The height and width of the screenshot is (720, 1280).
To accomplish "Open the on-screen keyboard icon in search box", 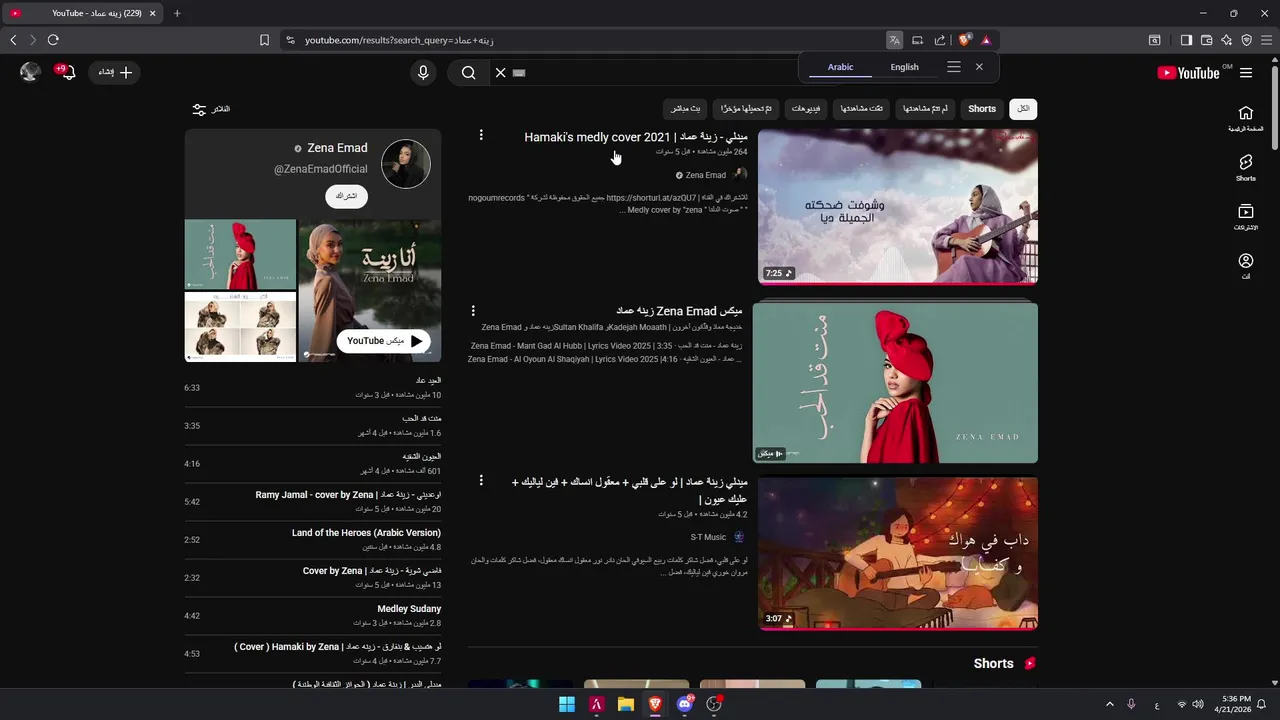I will point(519,73).
